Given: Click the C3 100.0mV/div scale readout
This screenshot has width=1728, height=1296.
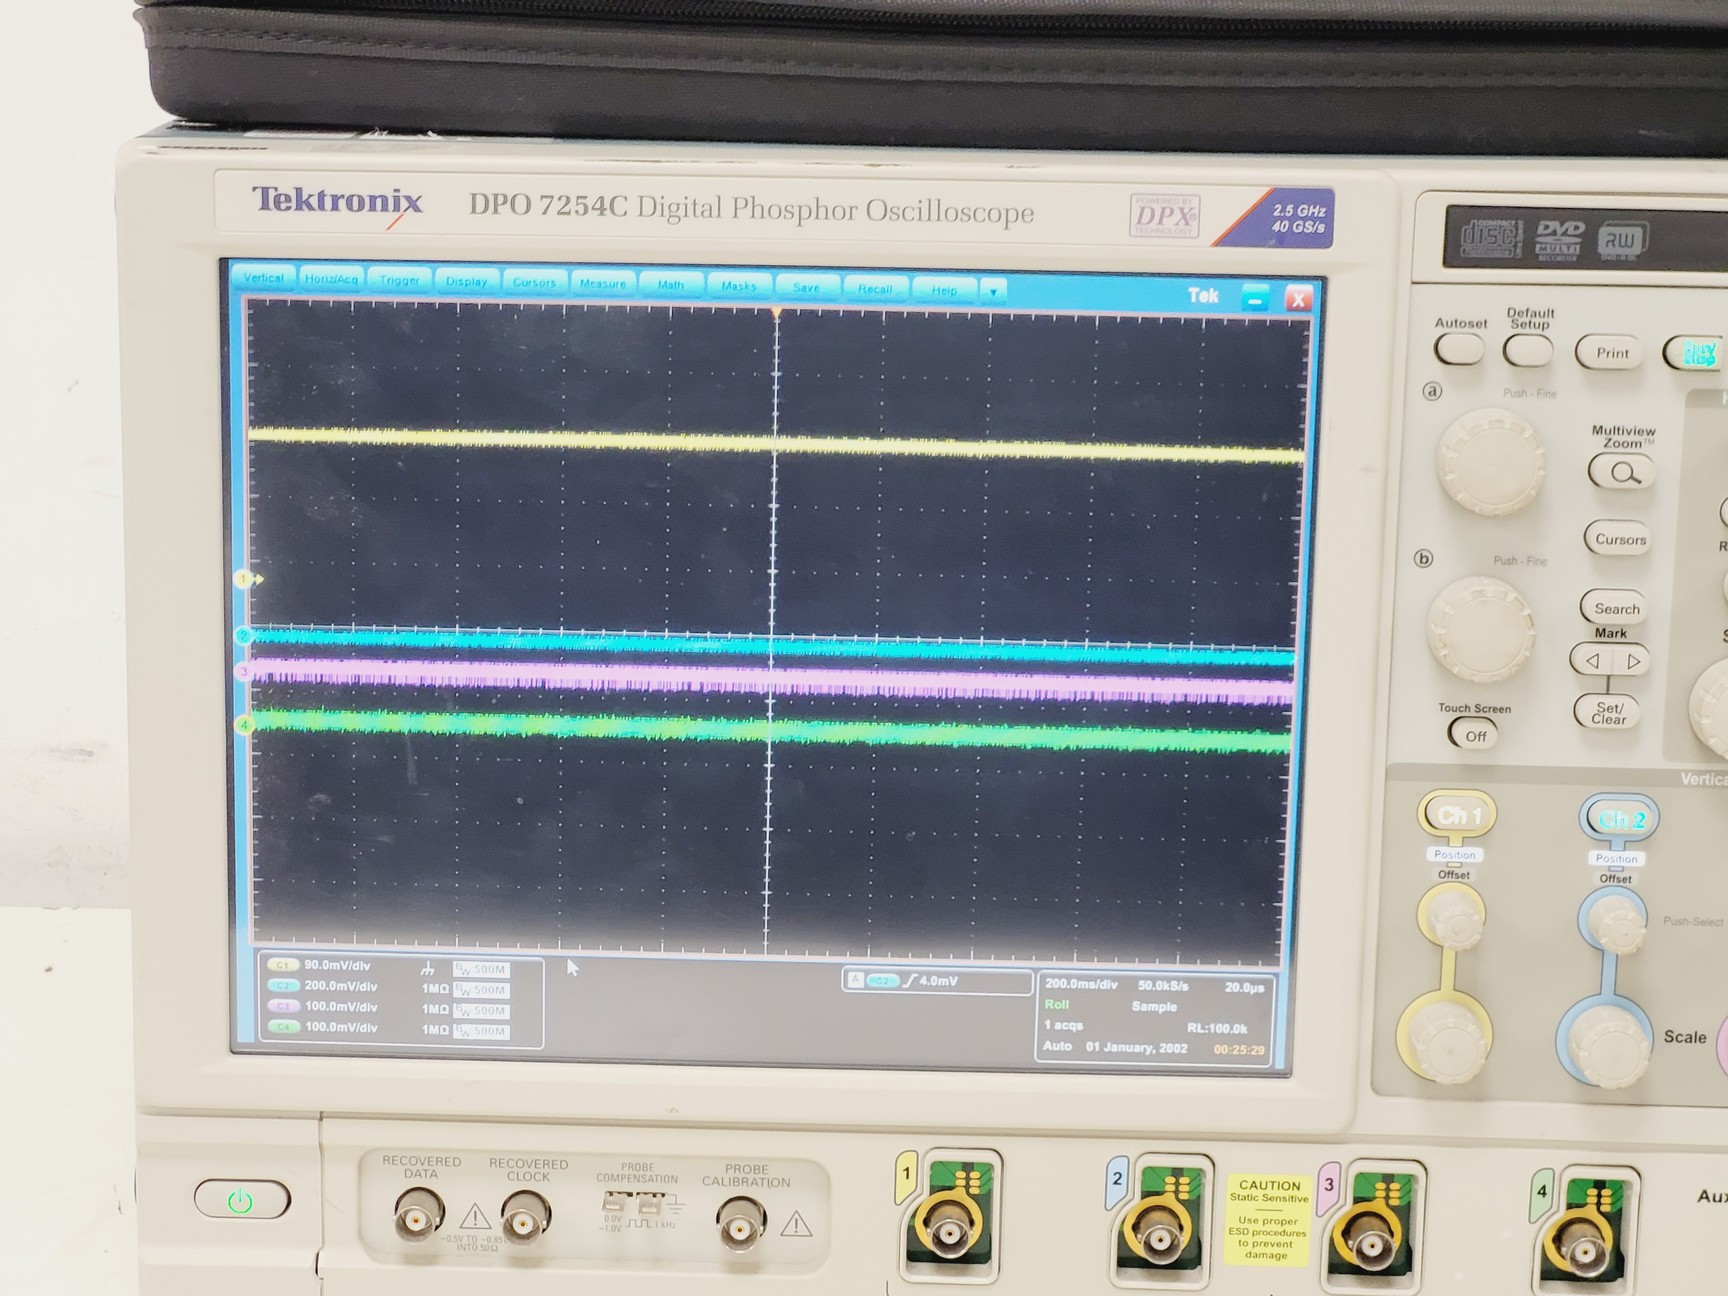Looking at the screenshot, I should (x=341, y=1007).
